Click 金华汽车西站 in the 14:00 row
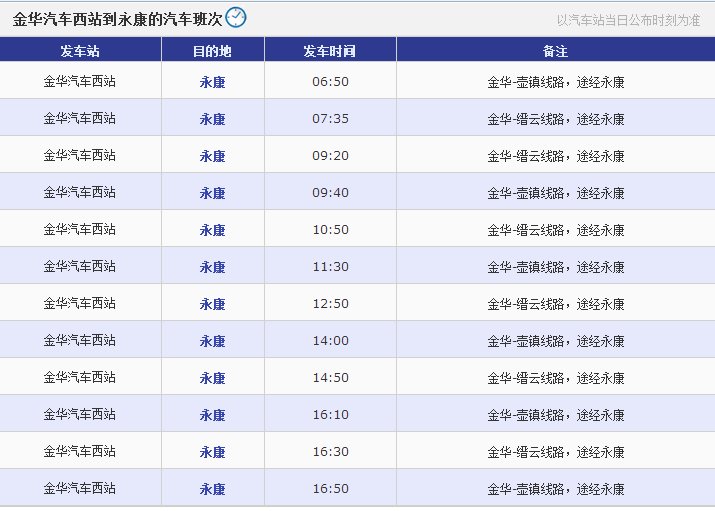 tap(80, 340)
